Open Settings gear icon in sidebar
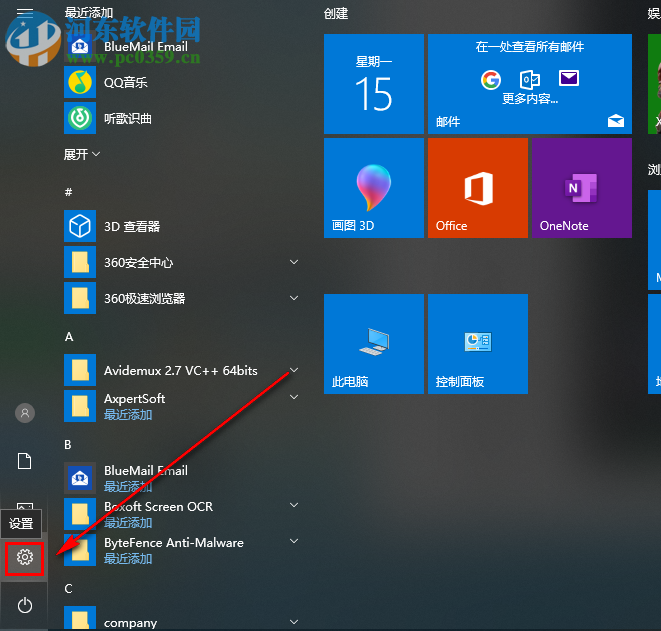Screen dimensions: 661x631 tap(25, 557)
